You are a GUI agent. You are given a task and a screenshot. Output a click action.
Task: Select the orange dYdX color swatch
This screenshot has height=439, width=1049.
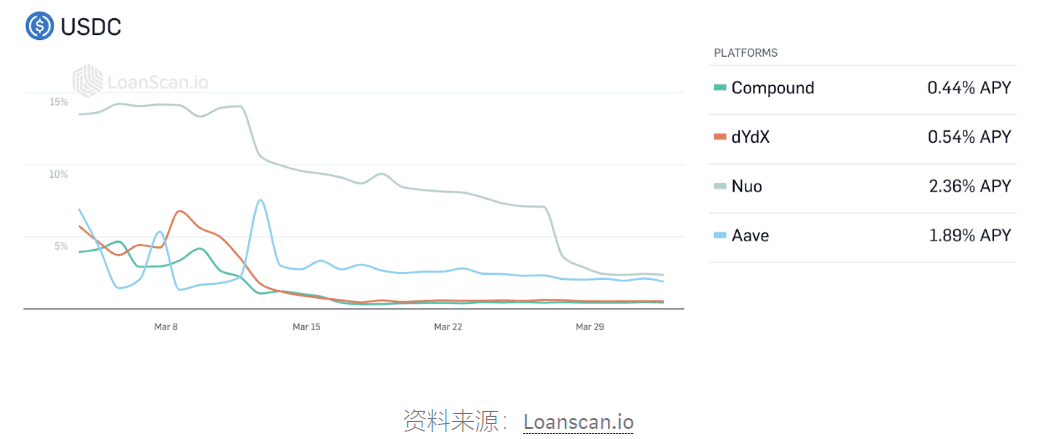720,137
